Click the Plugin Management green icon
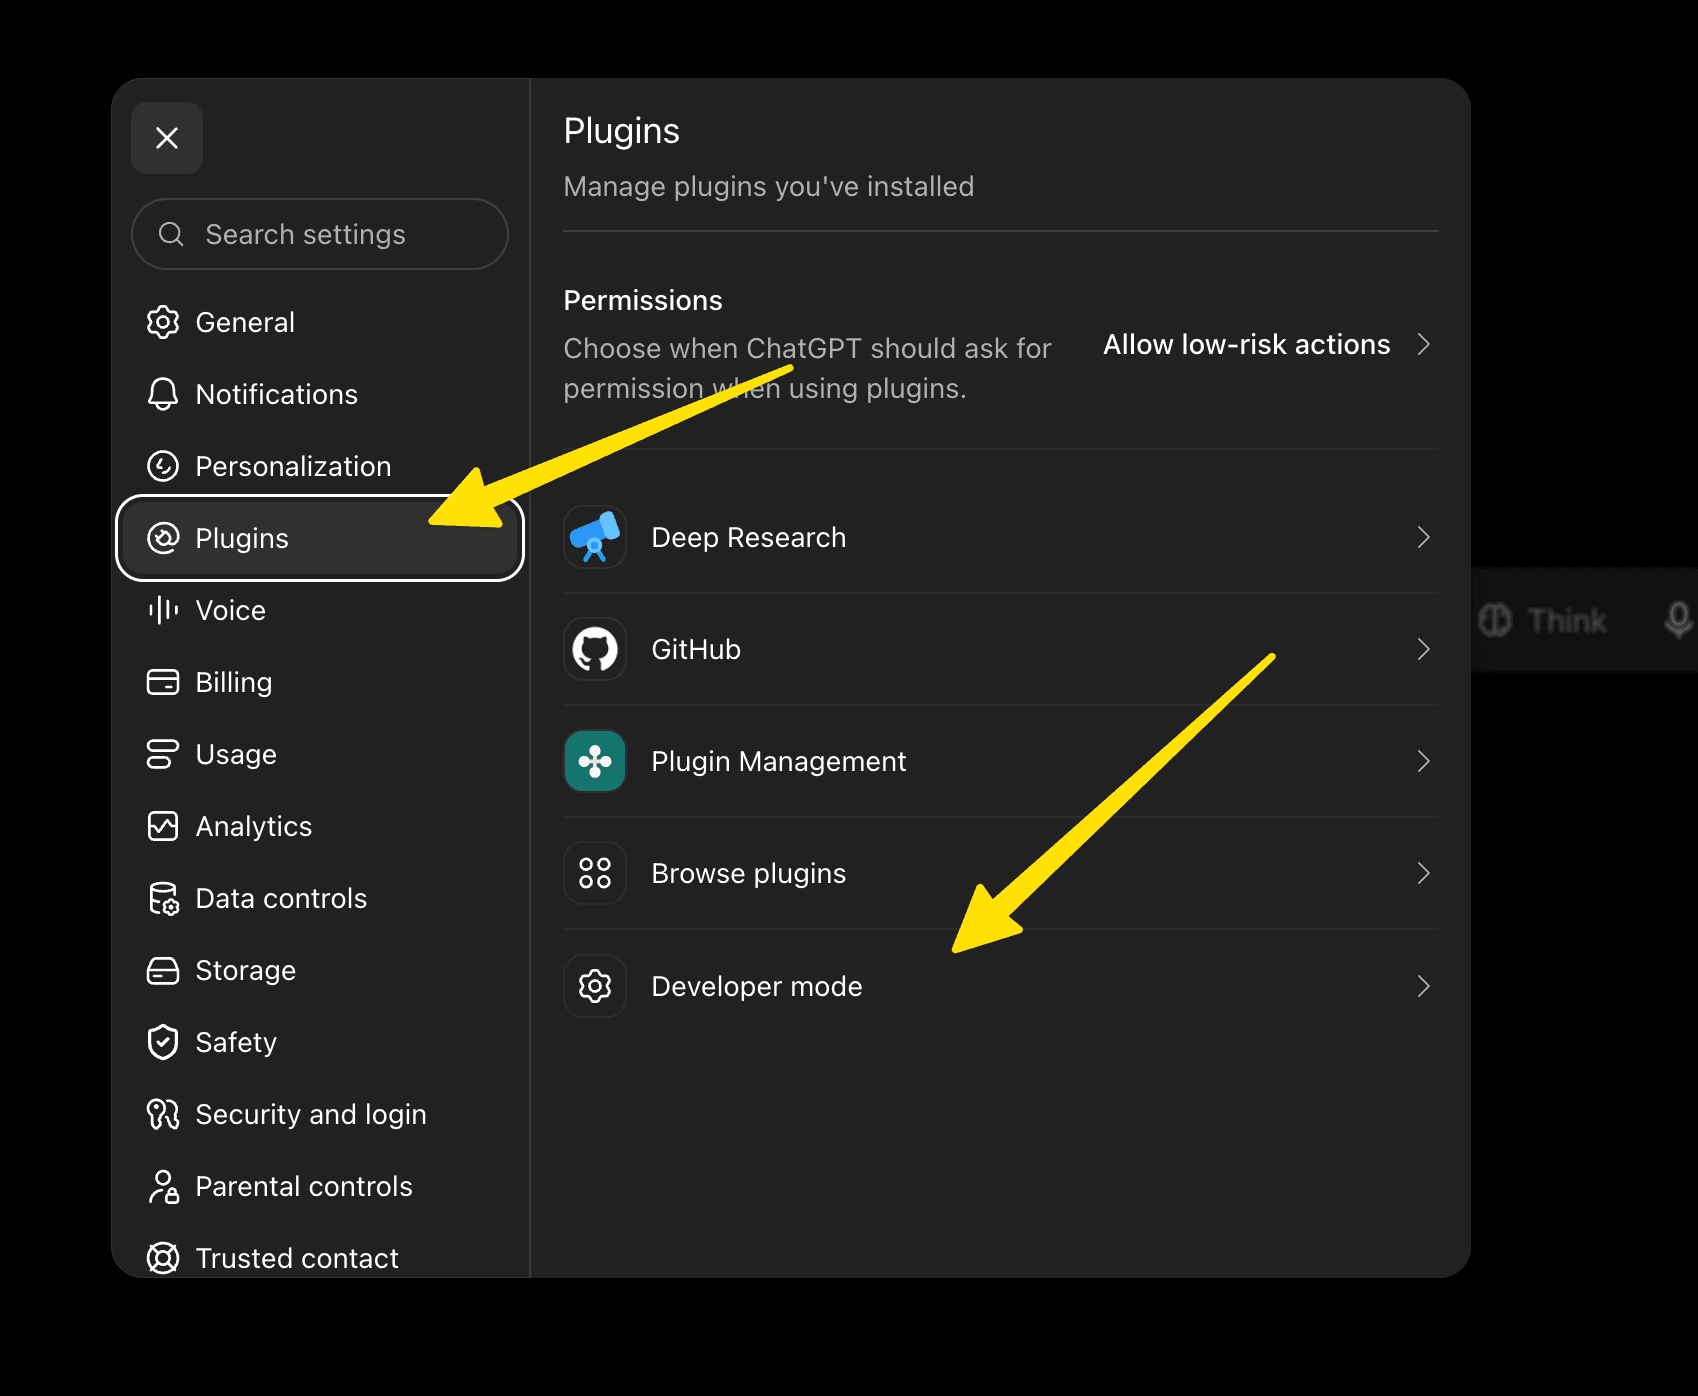The image size is (1698, 1396). pos(595,761)
